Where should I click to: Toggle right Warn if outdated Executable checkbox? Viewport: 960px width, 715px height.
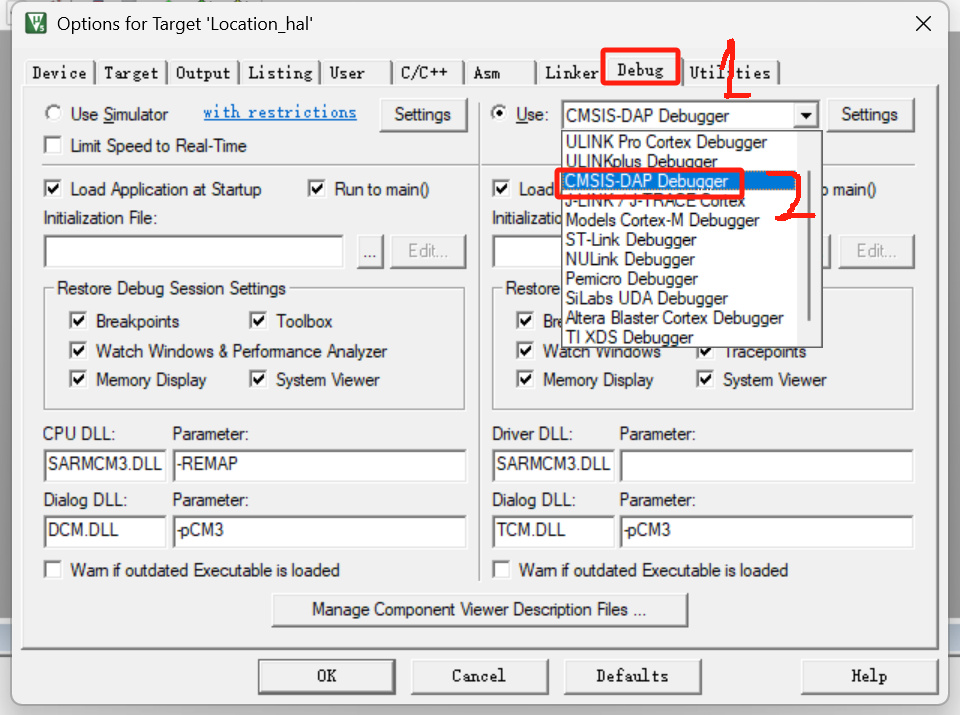pos(501,569)
